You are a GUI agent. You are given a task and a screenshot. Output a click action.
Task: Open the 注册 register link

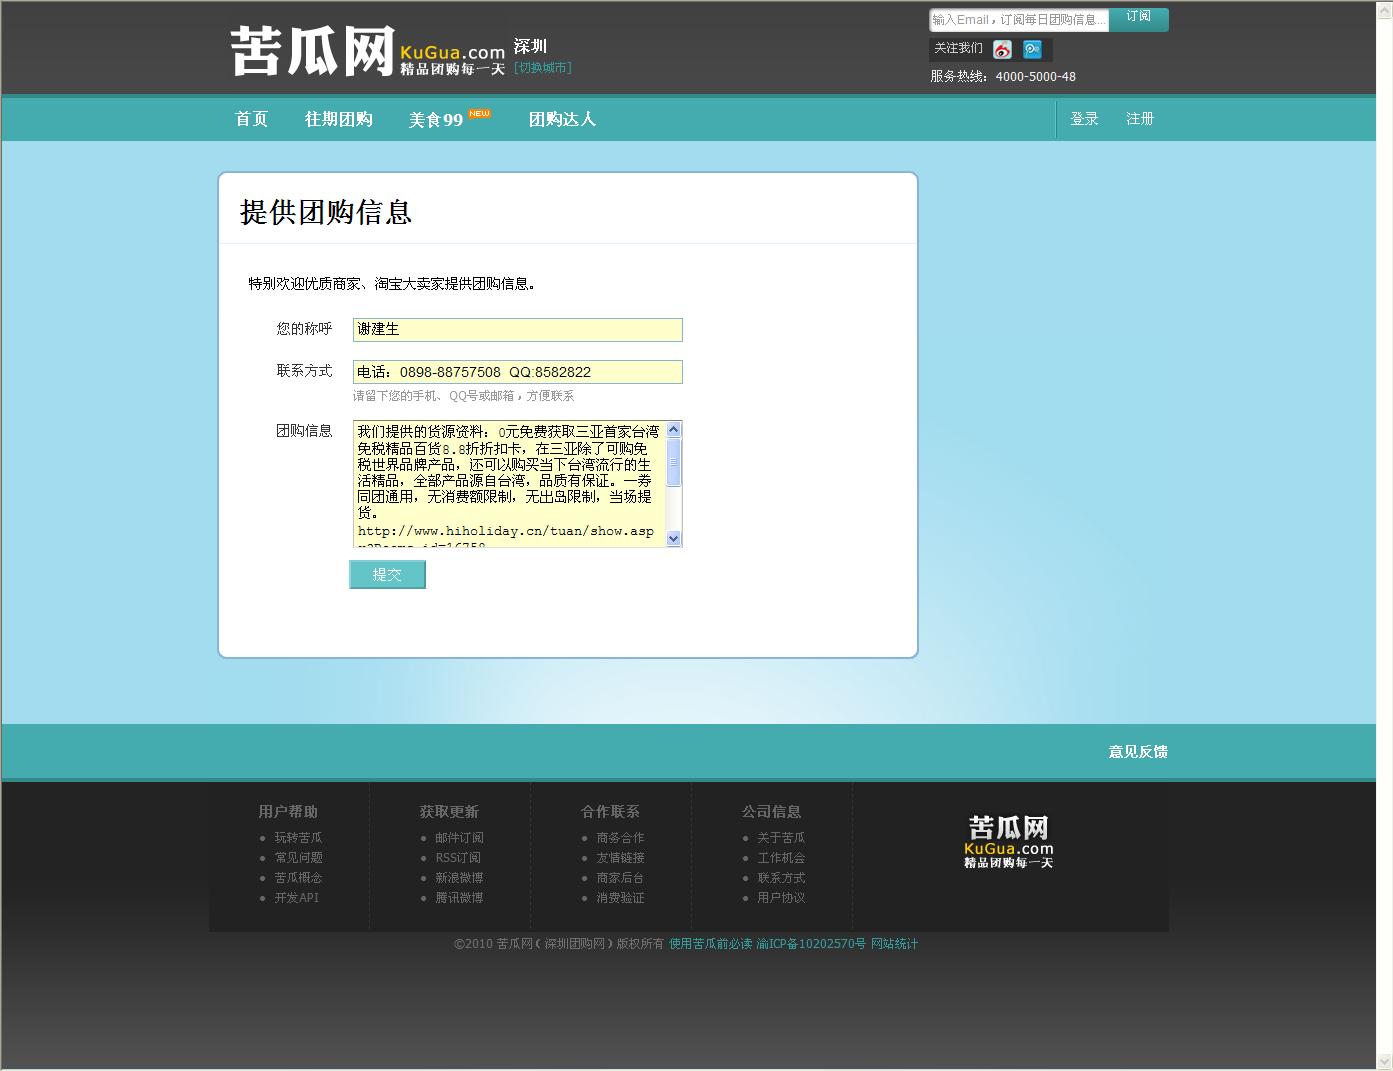click(x=1140, y=119)
